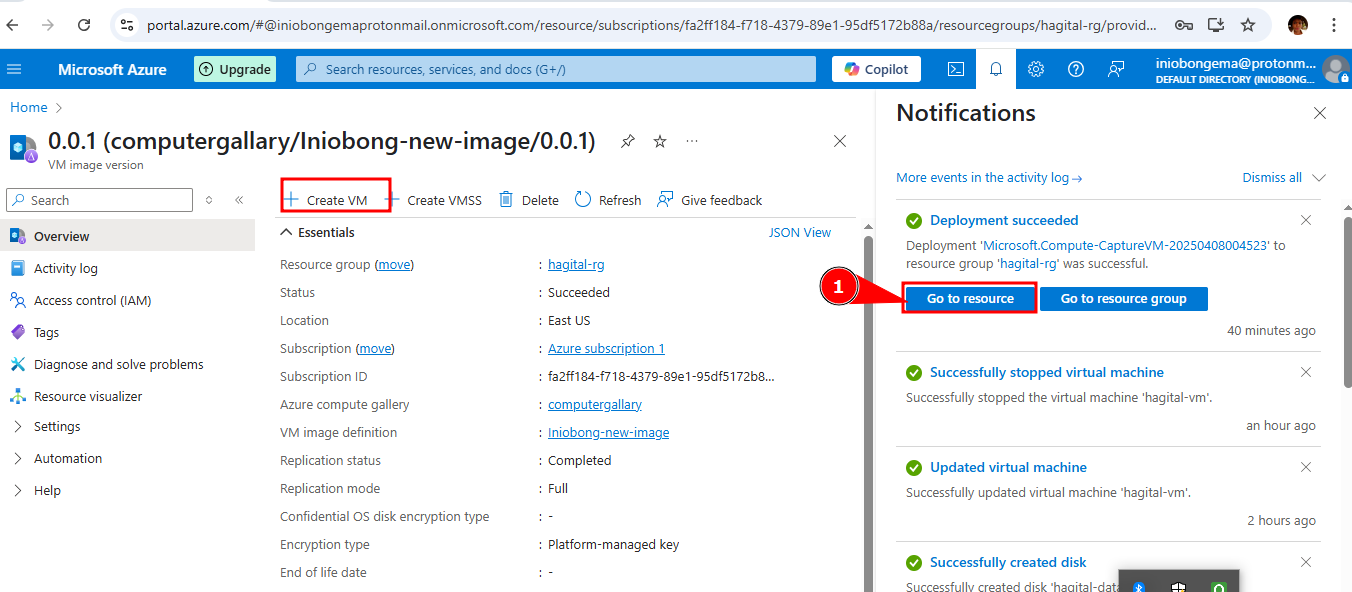Click More events in the activity log
Screen dimensions: 1352x592
pos(989,178)
